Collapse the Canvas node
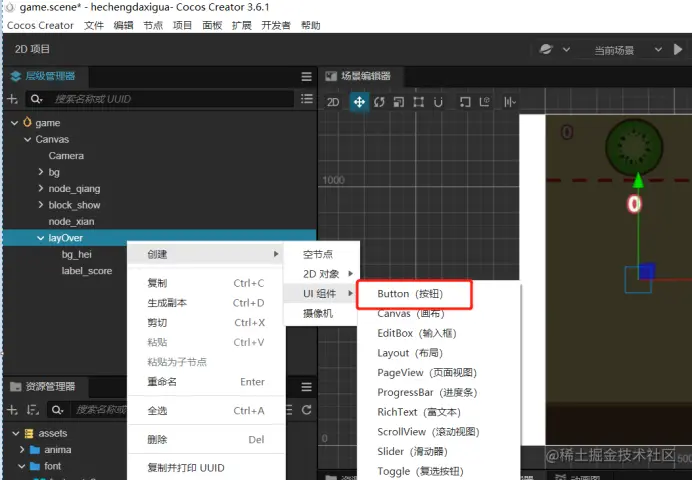This screenshot has width=692, height=480. pyautogui.click(x=28, y=139)
